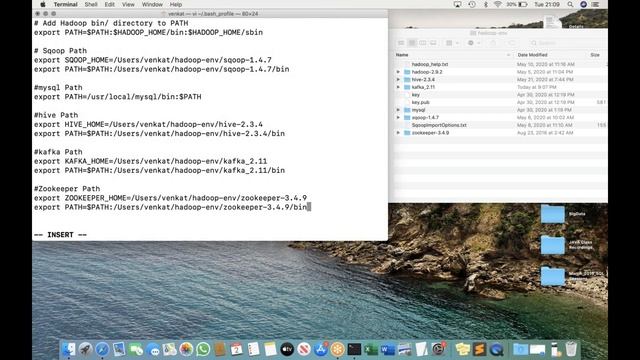Viewport: 640px width, 360px height.
Task: Open the Help menu
Action: click(176, 4)
